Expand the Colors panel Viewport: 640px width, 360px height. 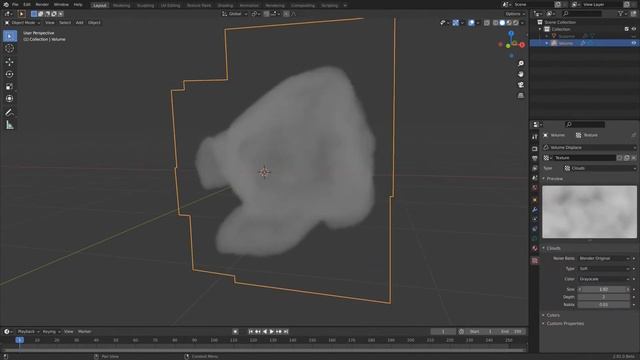point(553,315)
